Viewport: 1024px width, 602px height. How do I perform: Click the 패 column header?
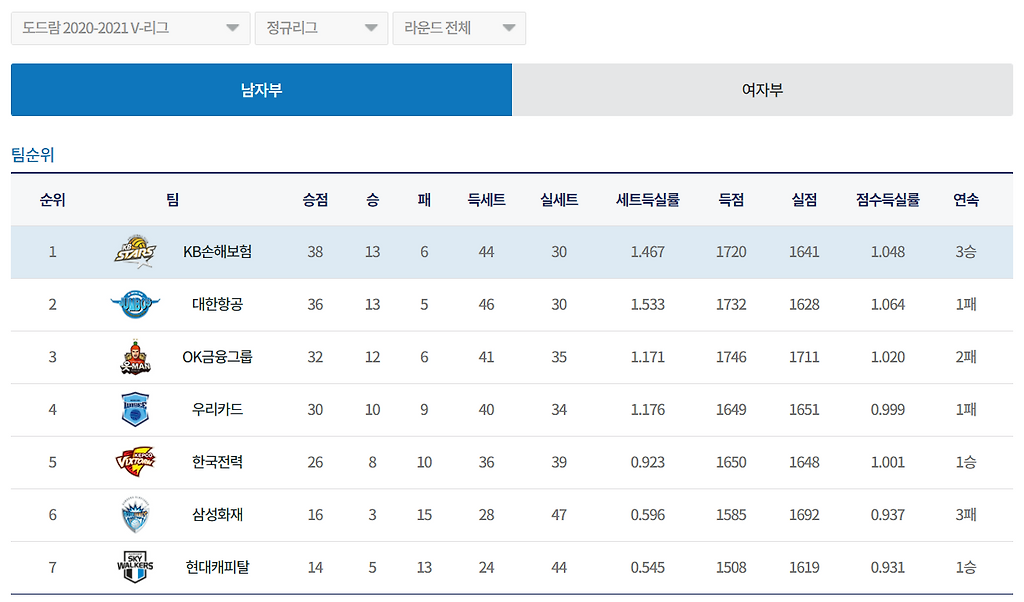(424, 200)
